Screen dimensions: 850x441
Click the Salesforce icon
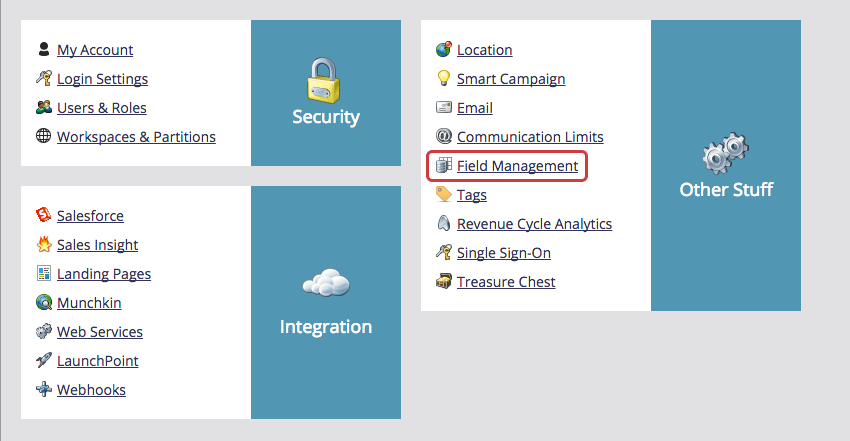click(44, 216)
